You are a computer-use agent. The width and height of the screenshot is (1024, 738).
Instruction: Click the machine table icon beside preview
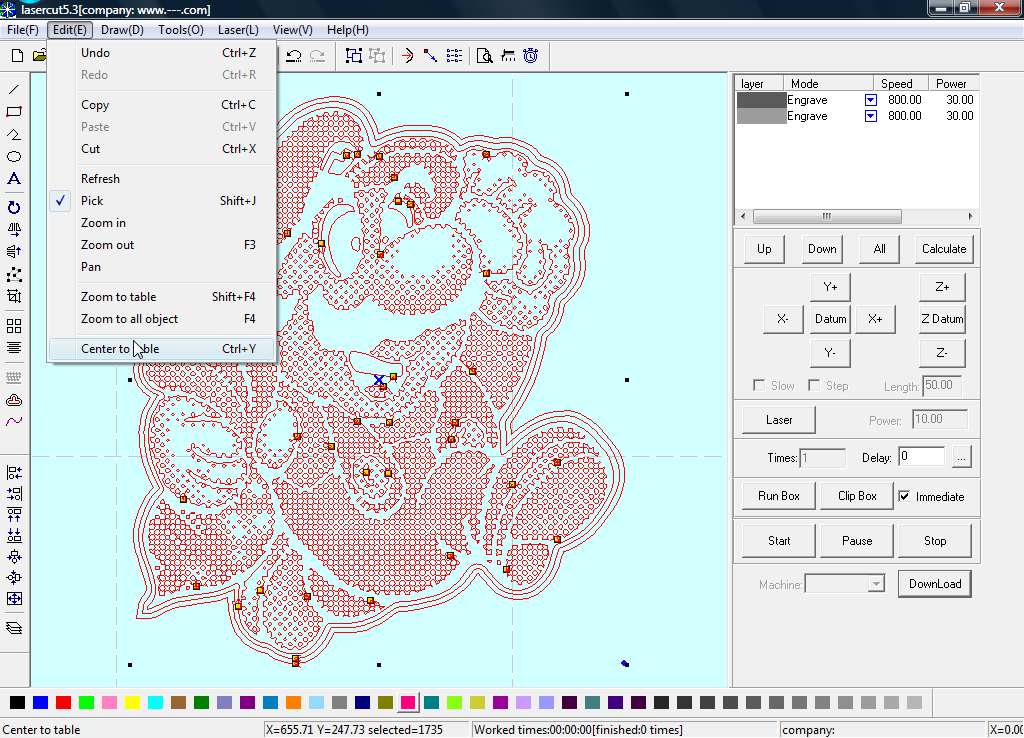click(x=508, y=56)
